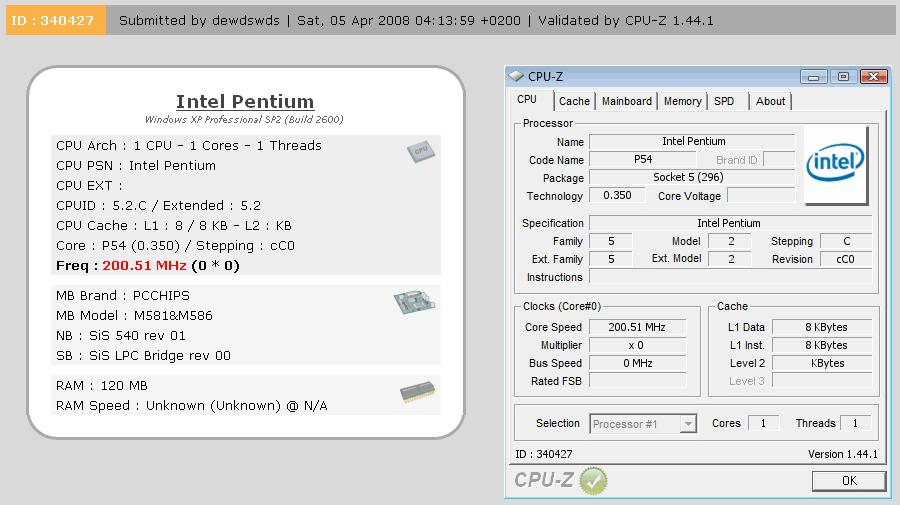Close the CPU-Z window

coord(874,77)
